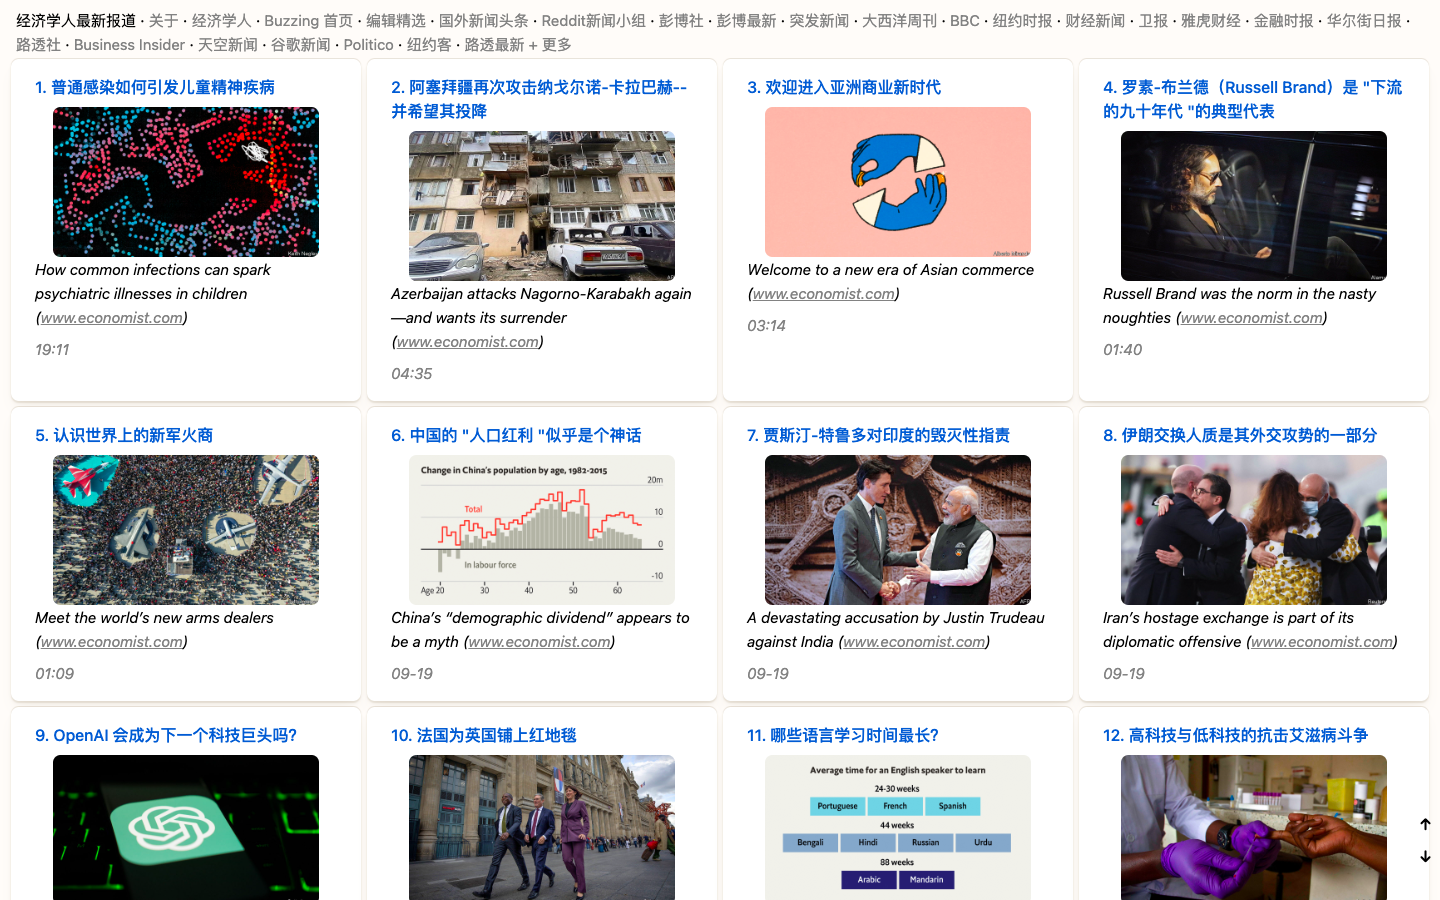Open Politico in the navigation
The height and width of the screenshot is (900, 1440).
click(369, 44)
